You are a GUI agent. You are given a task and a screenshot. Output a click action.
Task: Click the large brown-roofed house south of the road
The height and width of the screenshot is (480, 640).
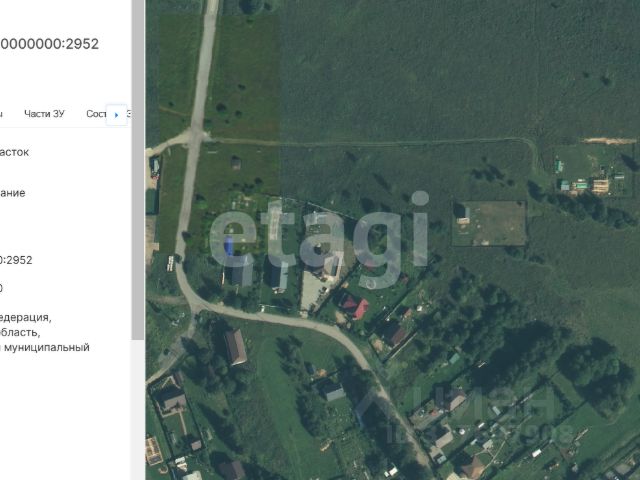point(236,347)
